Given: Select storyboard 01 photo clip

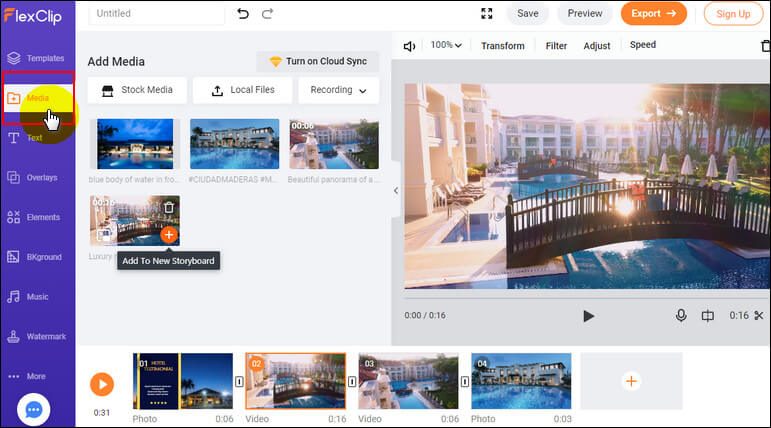Looking at the screenshot, I should click(x=182, y=381).
